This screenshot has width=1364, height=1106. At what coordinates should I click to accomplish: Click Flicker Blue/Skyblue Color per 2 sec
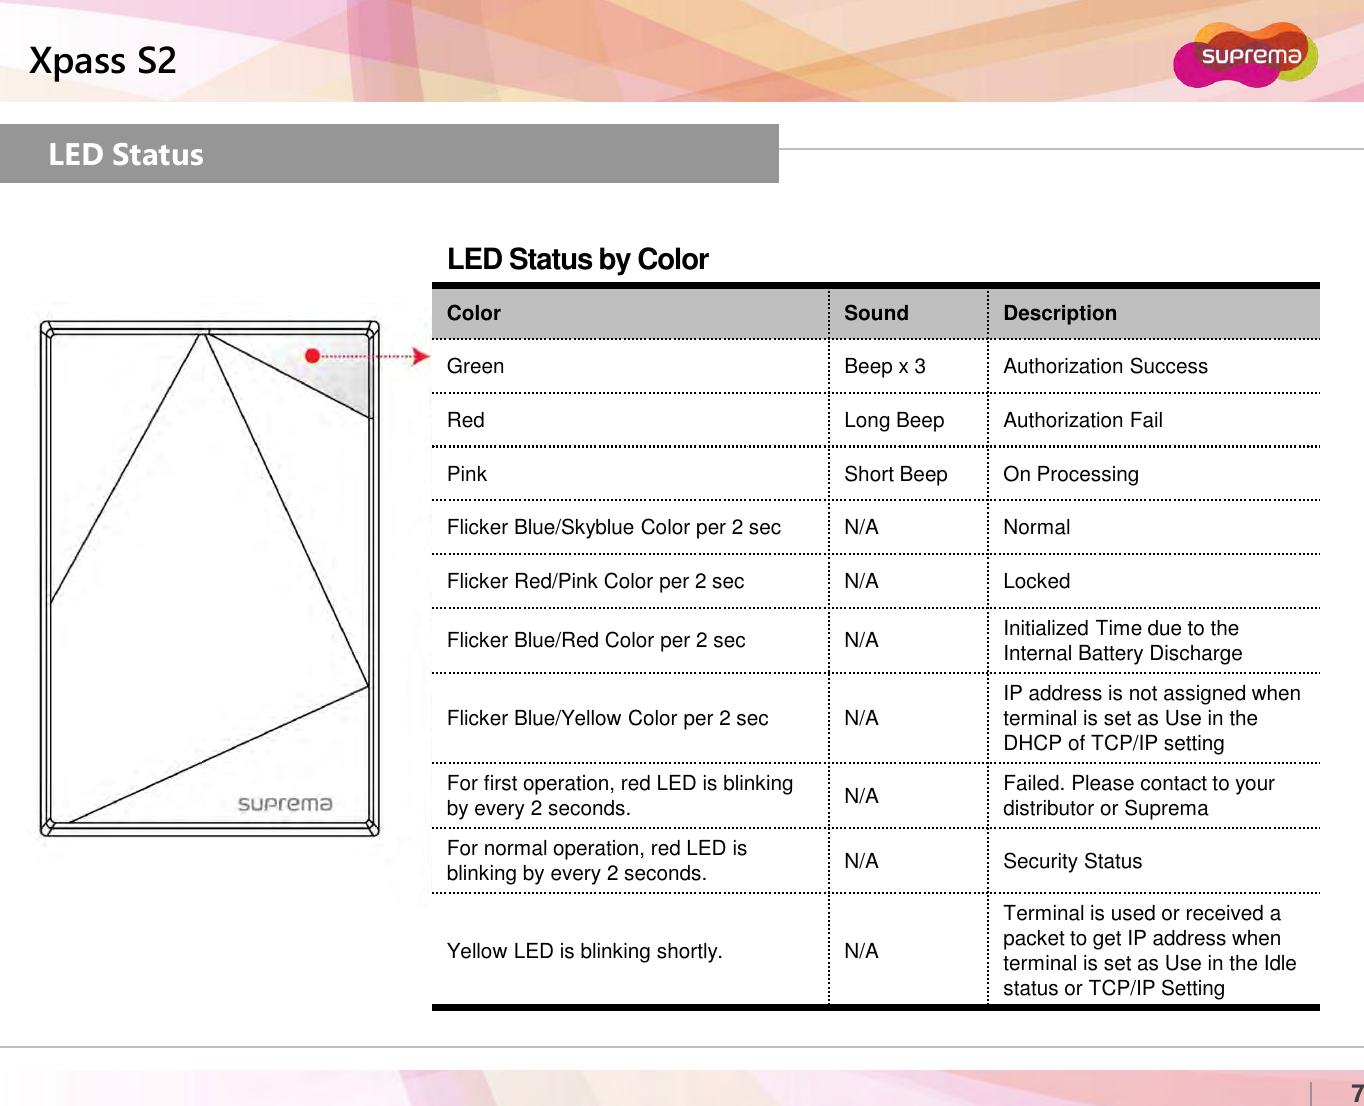tap(614, 527)
